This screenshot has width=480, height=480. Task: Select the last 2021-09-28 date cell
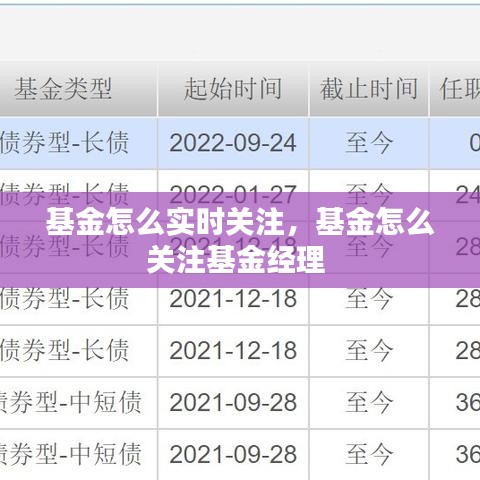(x=233, y=454)
